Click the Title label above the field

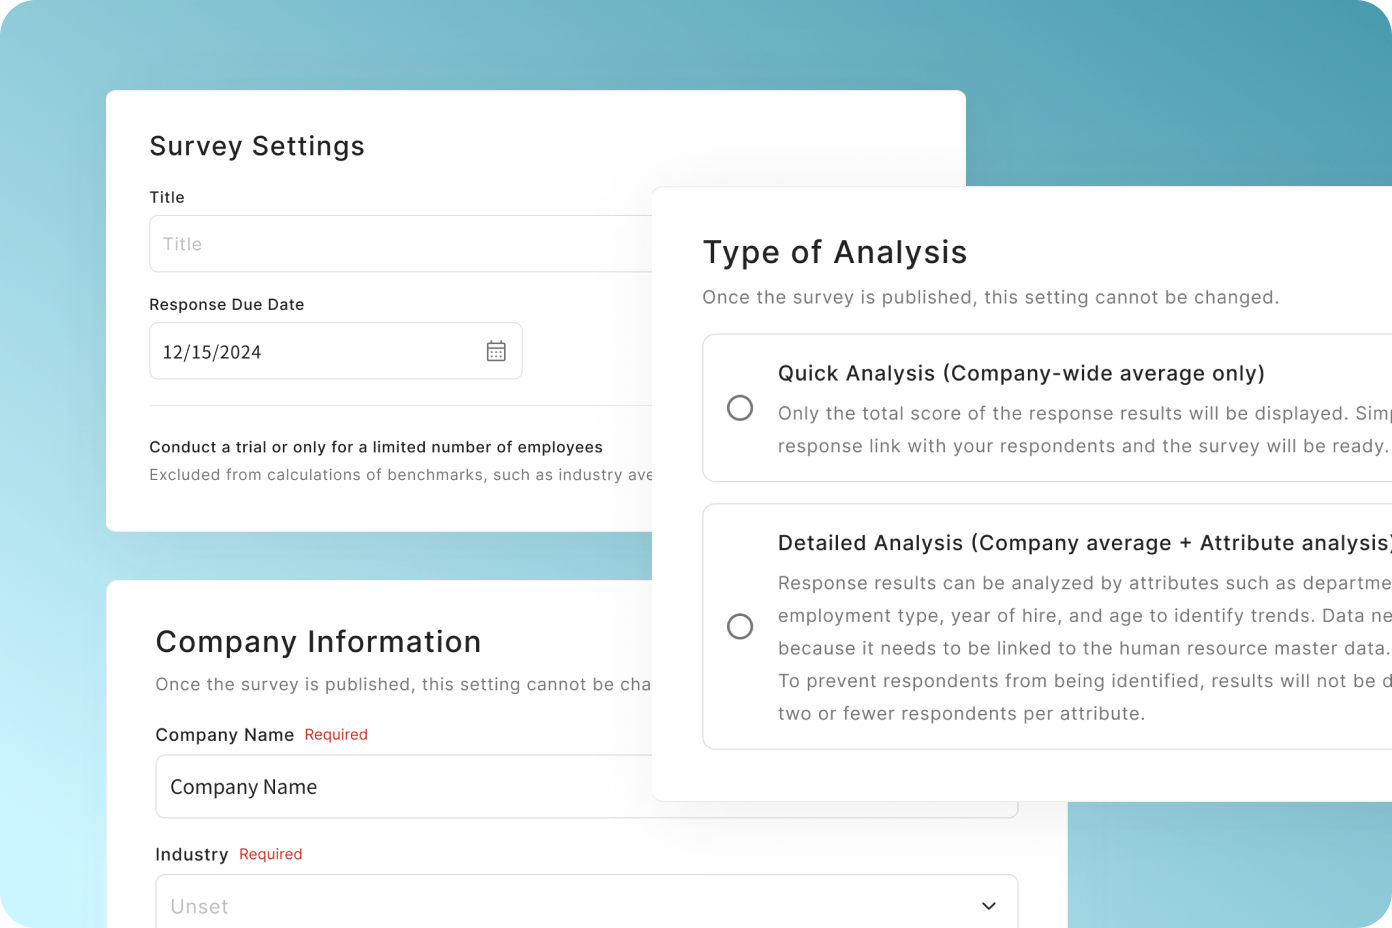point(167,198)
